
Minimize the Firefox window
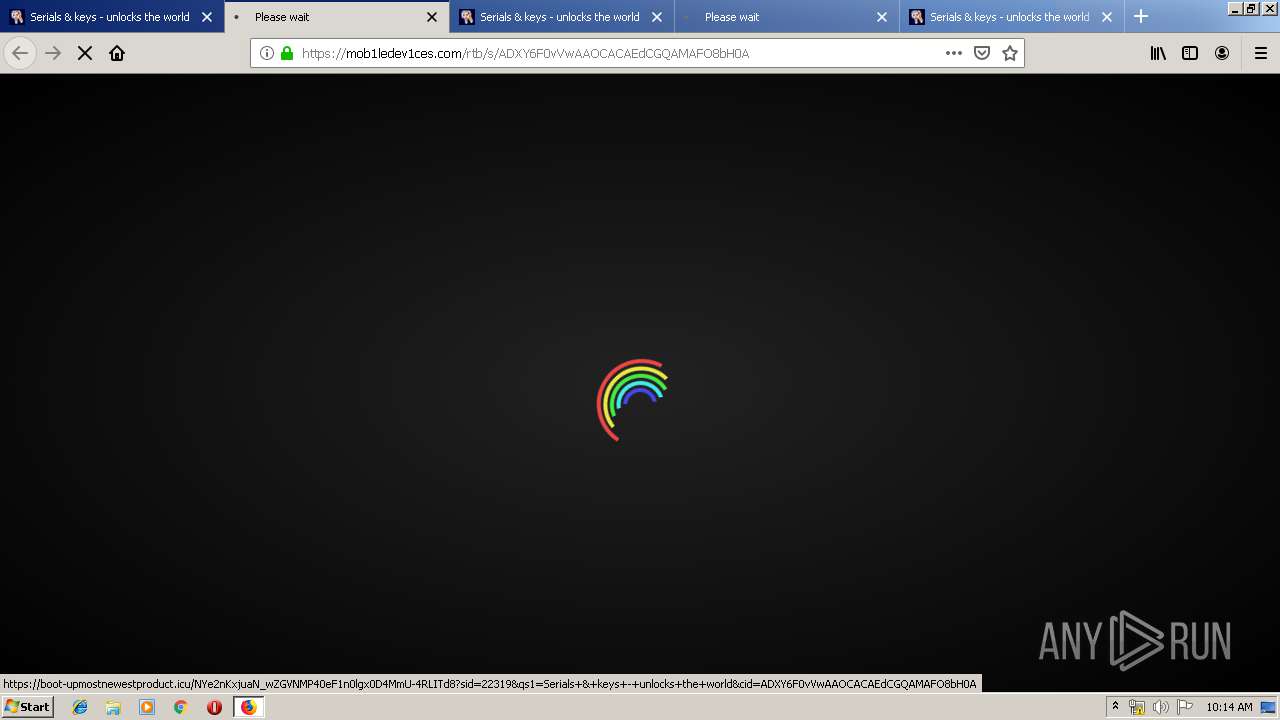point(1235,9)
